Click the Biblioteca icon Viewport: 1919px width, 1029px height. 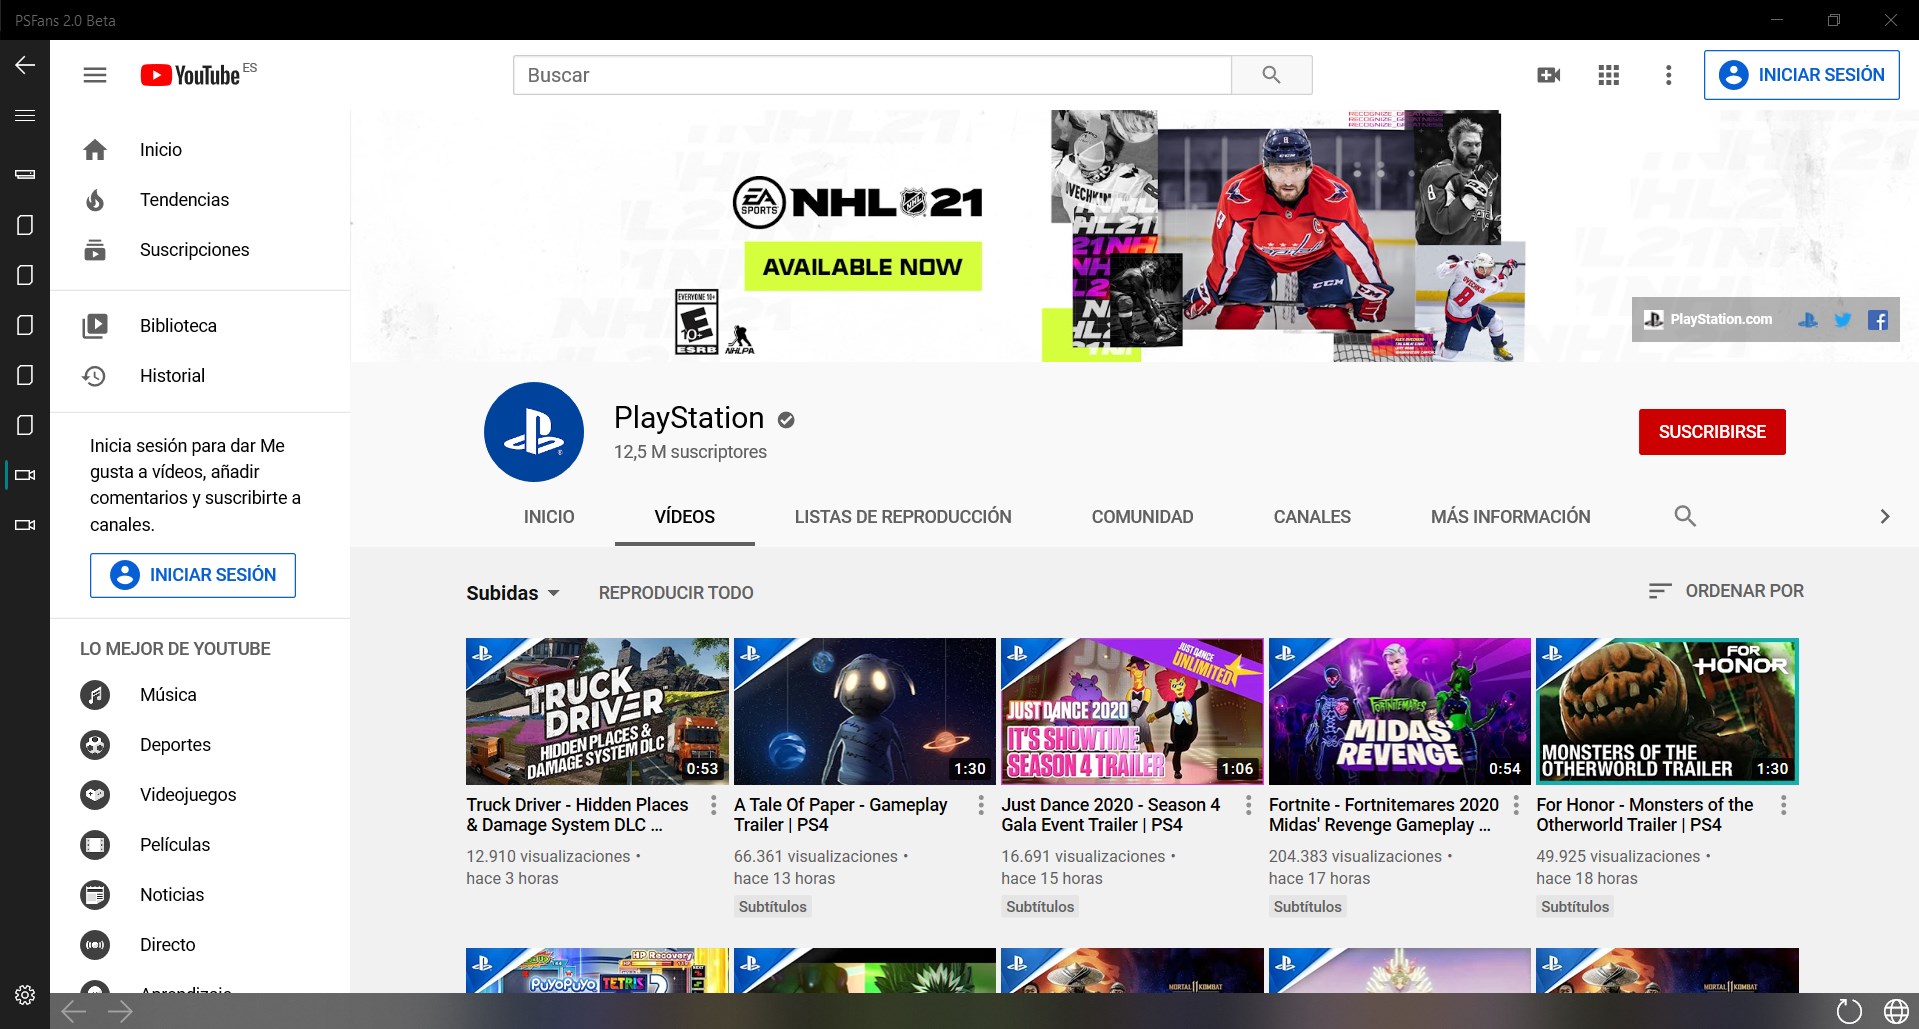(x=95, y=326)
